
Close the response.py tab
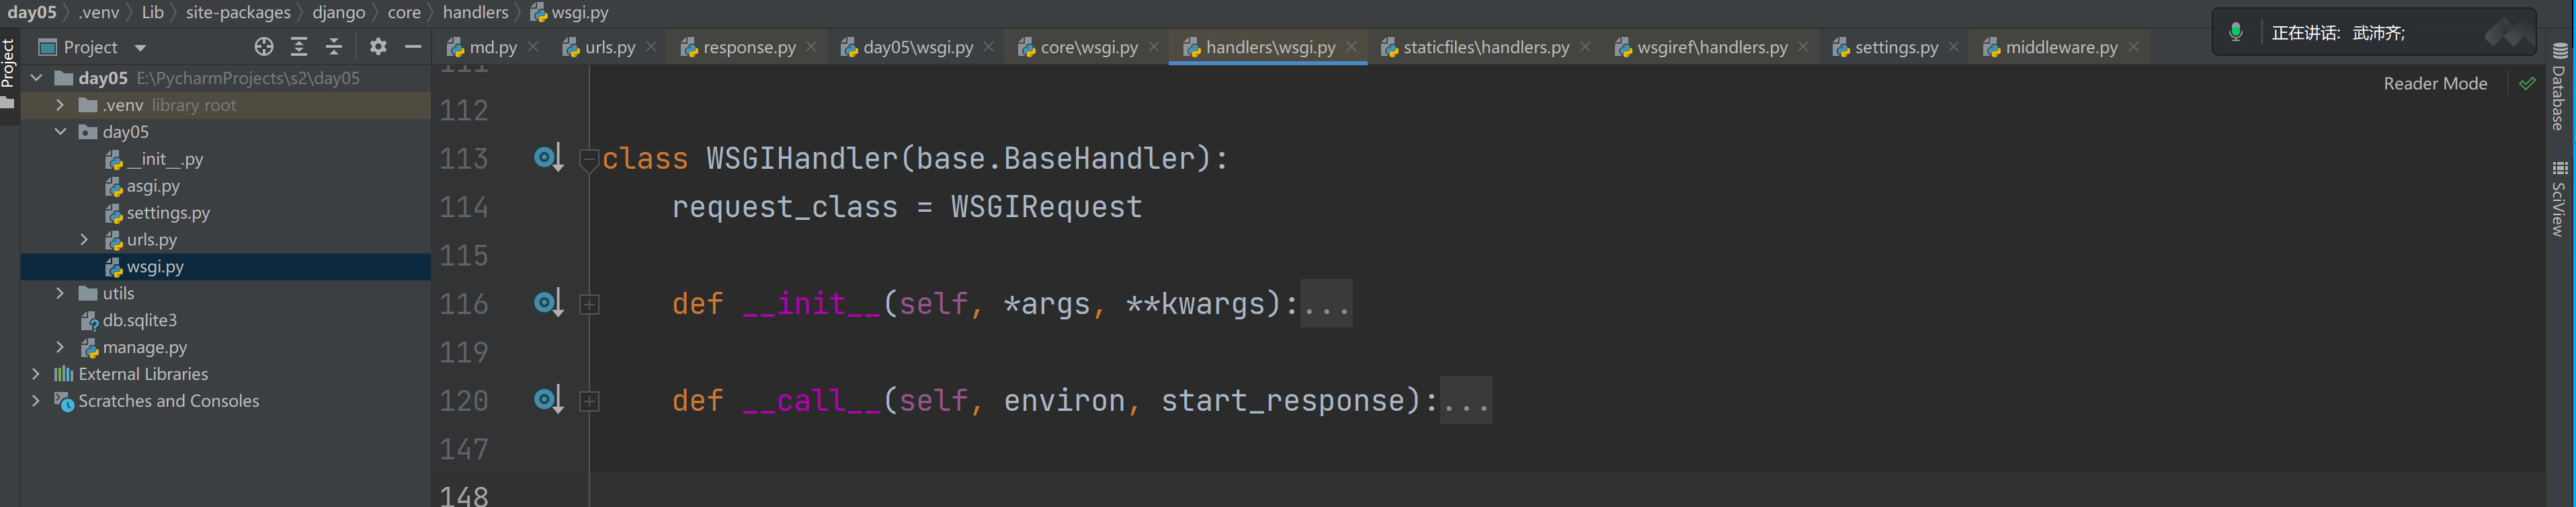[811, 47]
